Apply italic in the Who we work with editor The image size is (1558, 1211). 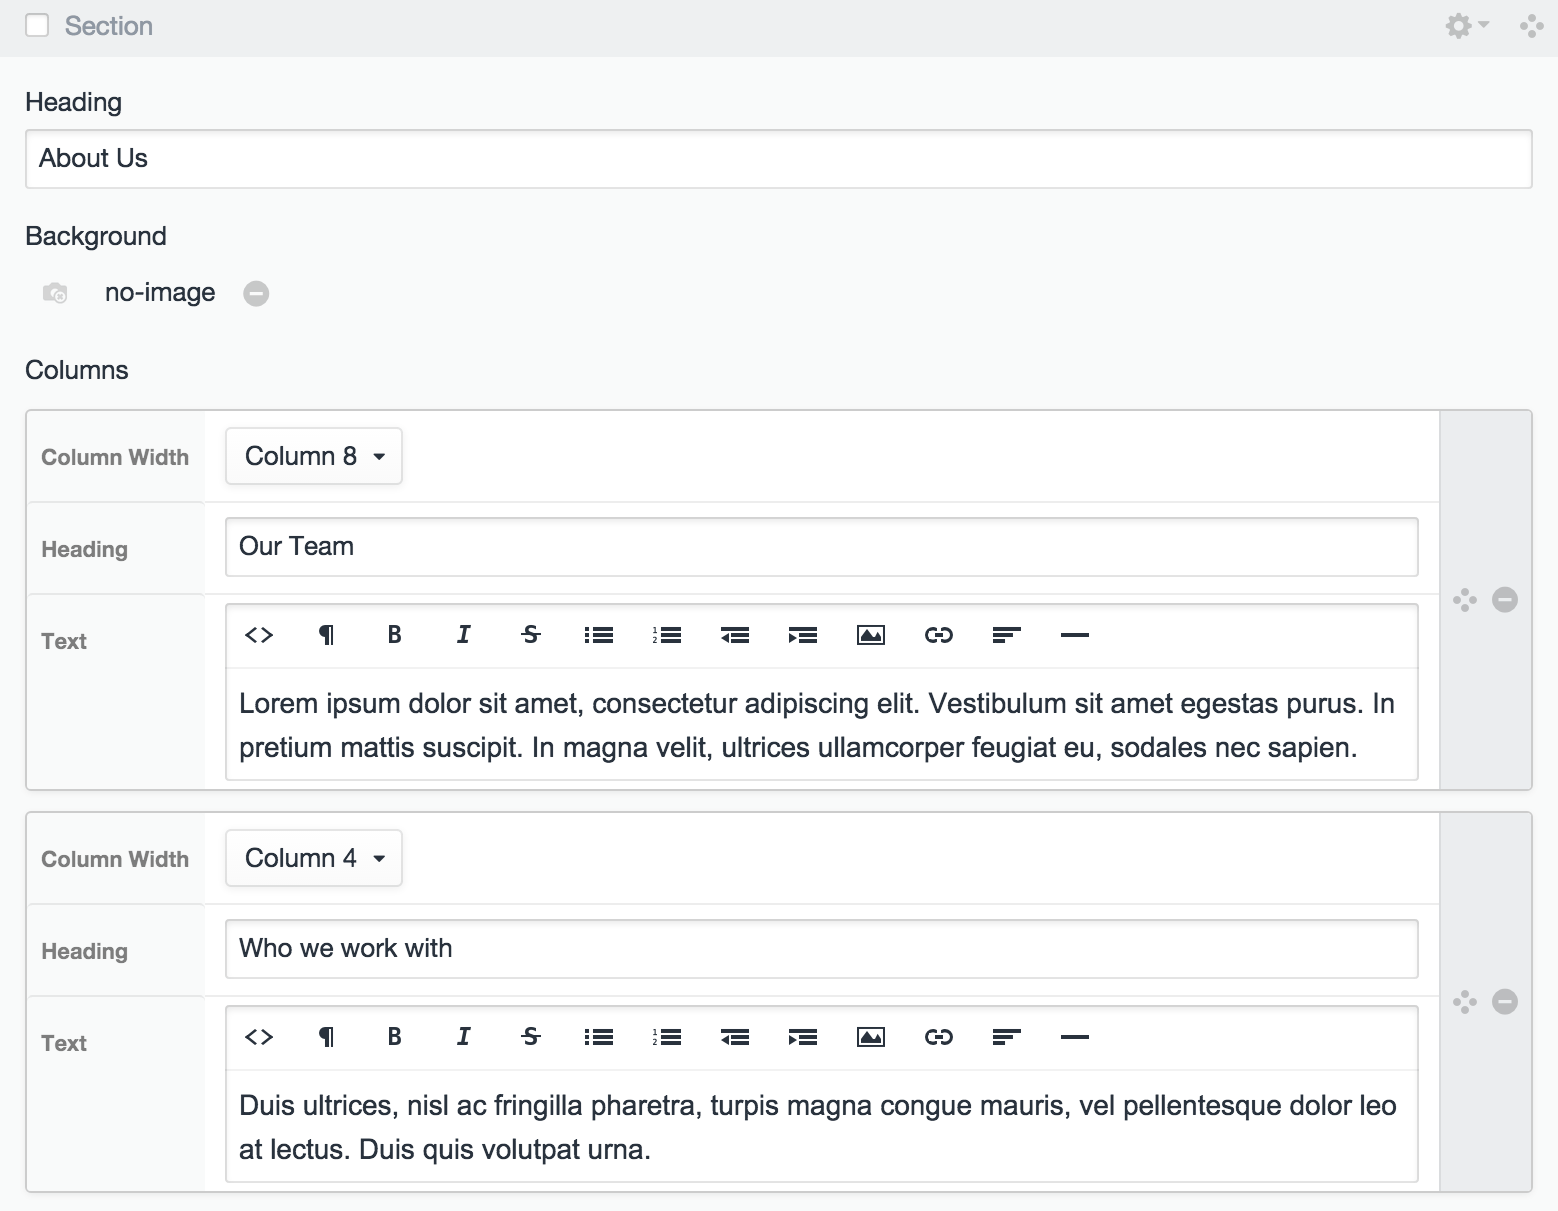click(463, 1037)
